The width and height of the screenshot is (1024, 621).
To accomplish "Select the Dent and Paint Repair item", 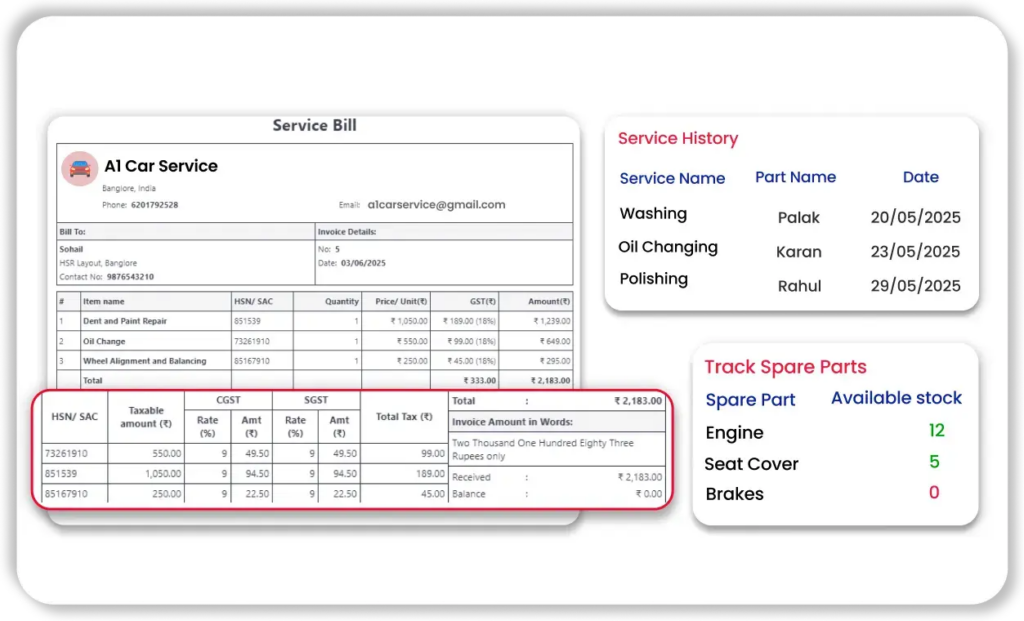I will pos(125,321).
